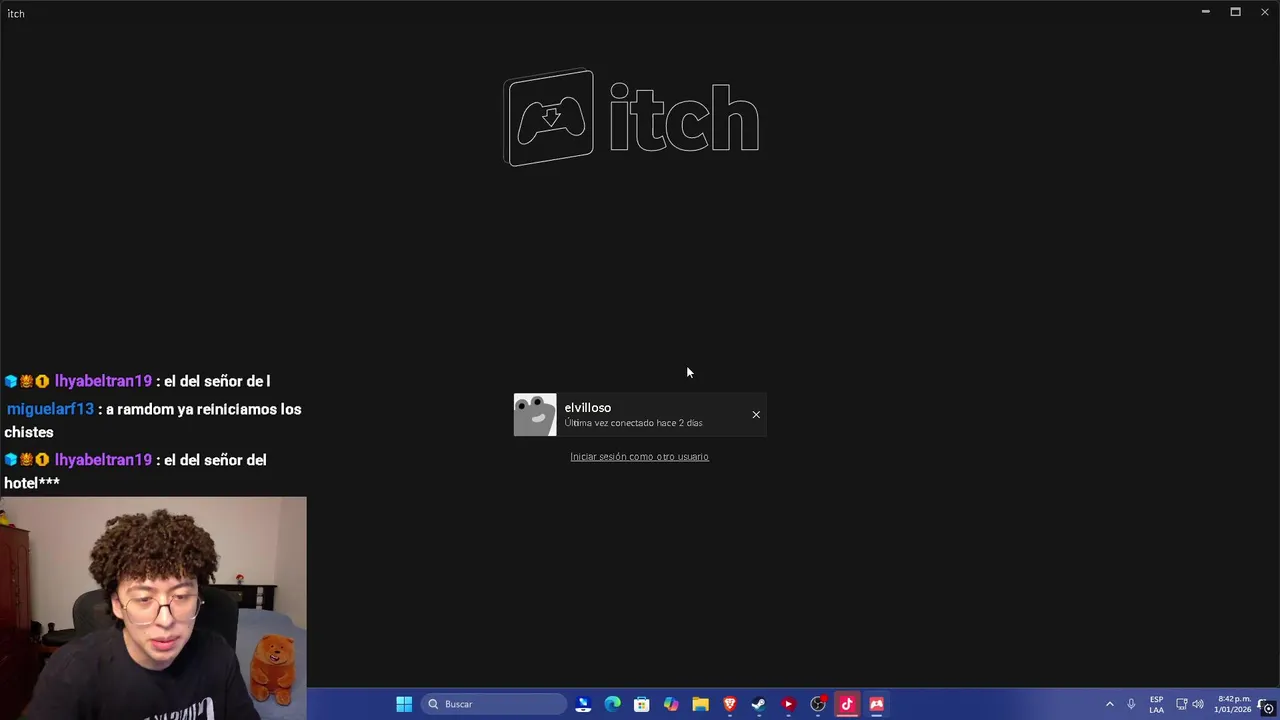Click the elvilloso profile avatar
Viewport: 1280px width, 720px height.
[535, 415]
